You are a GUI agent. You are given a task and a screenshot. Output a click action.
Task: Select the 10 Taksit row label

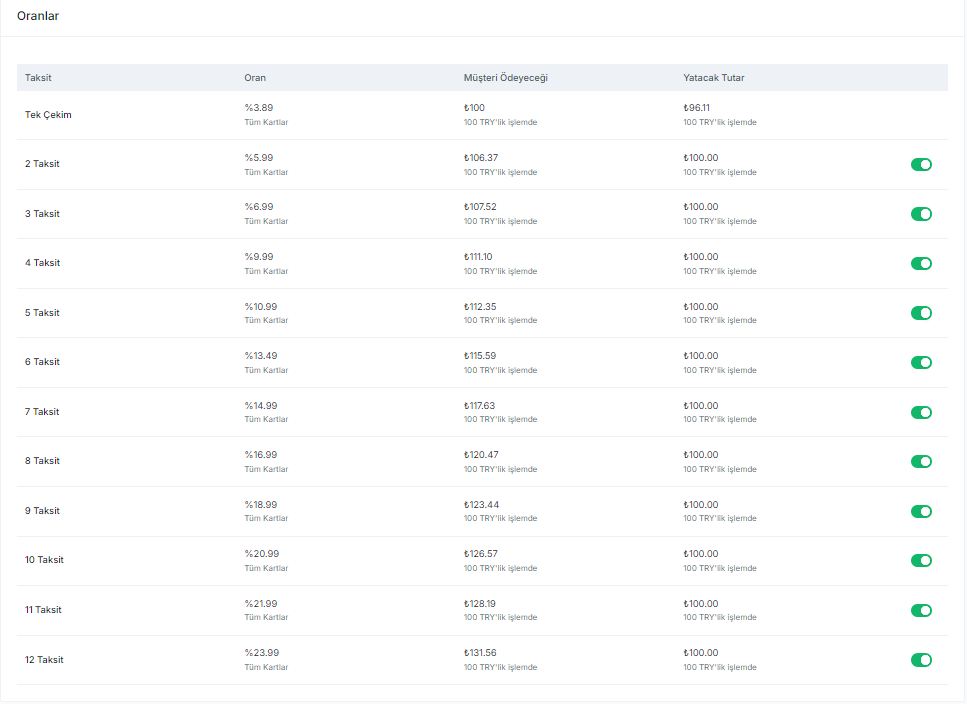pos(44,560)
